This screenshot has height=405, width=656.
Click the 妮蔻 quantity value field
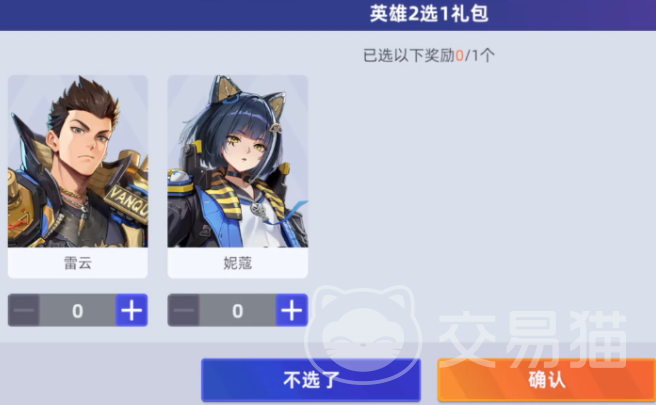[238, 310]
